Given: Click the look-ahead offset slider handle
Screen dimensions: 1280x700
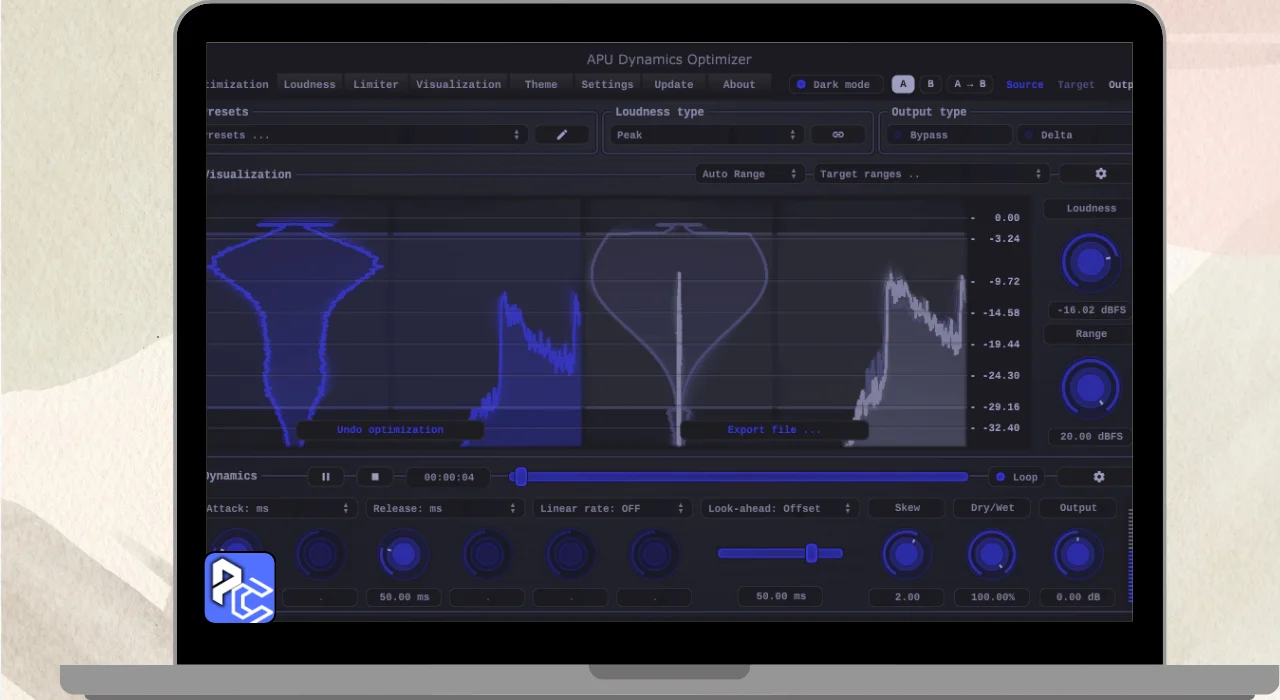Looking at the screenshot, I should tap(812, 553).
